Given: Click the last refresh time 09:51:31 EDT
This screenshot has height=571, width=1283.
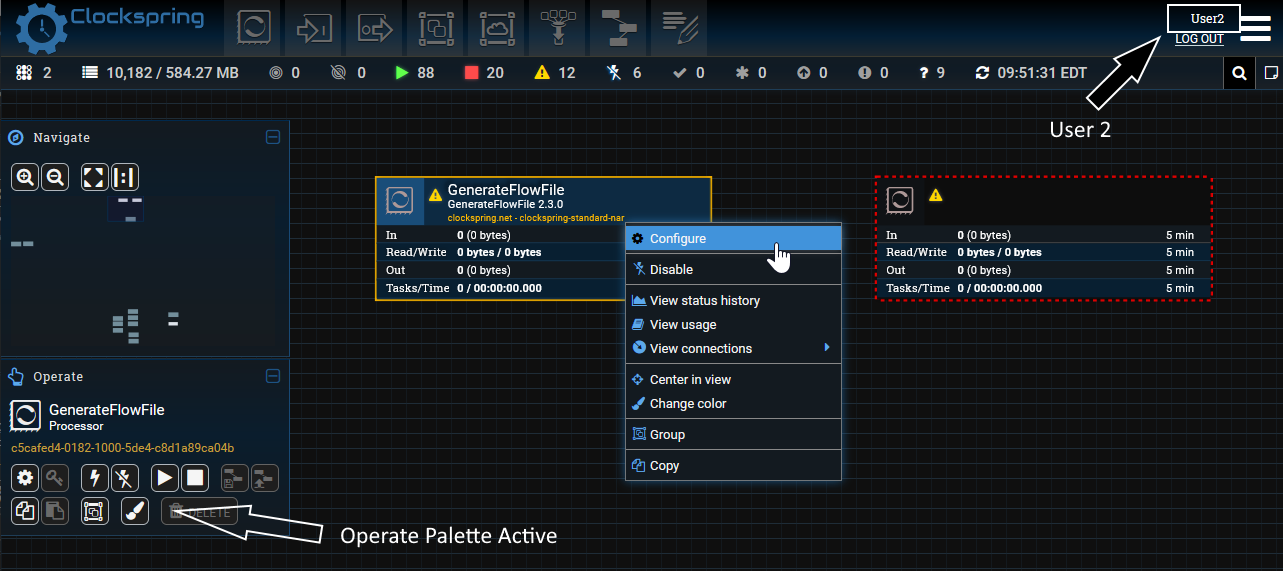Looking at the screenshot, I should point(1031,73).
